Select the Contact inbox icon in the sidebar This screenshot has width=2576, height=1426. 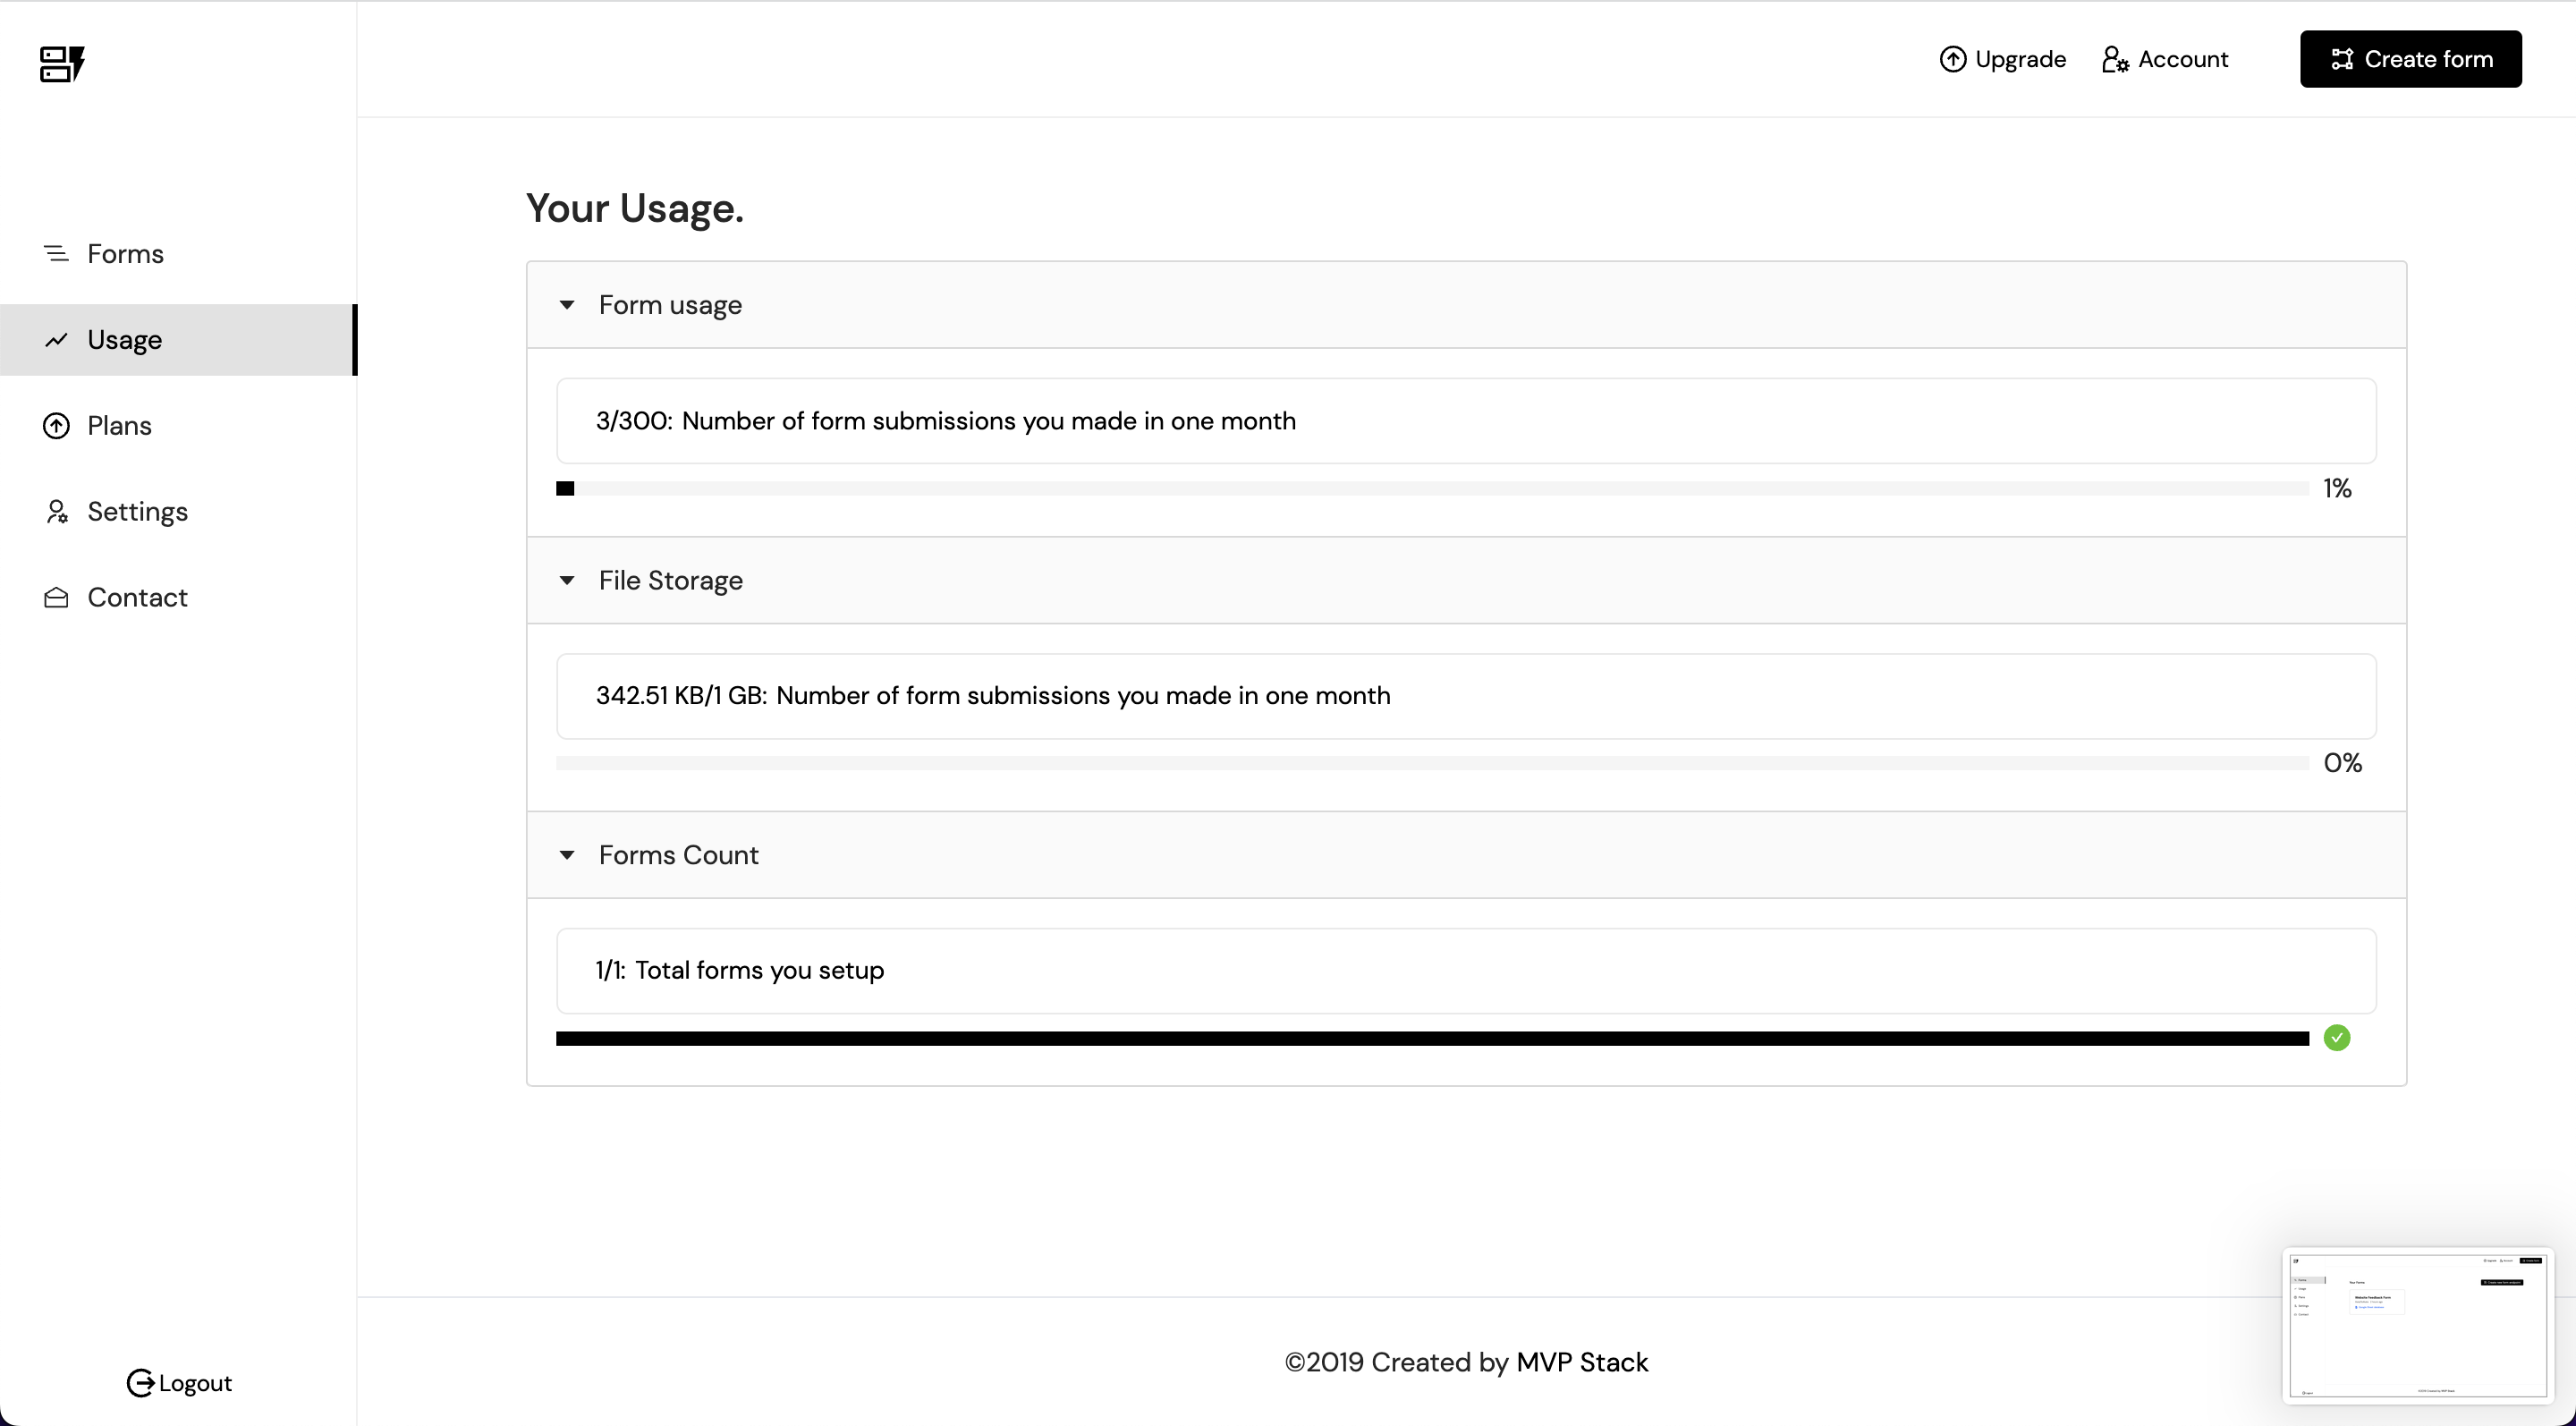[56, 597]
